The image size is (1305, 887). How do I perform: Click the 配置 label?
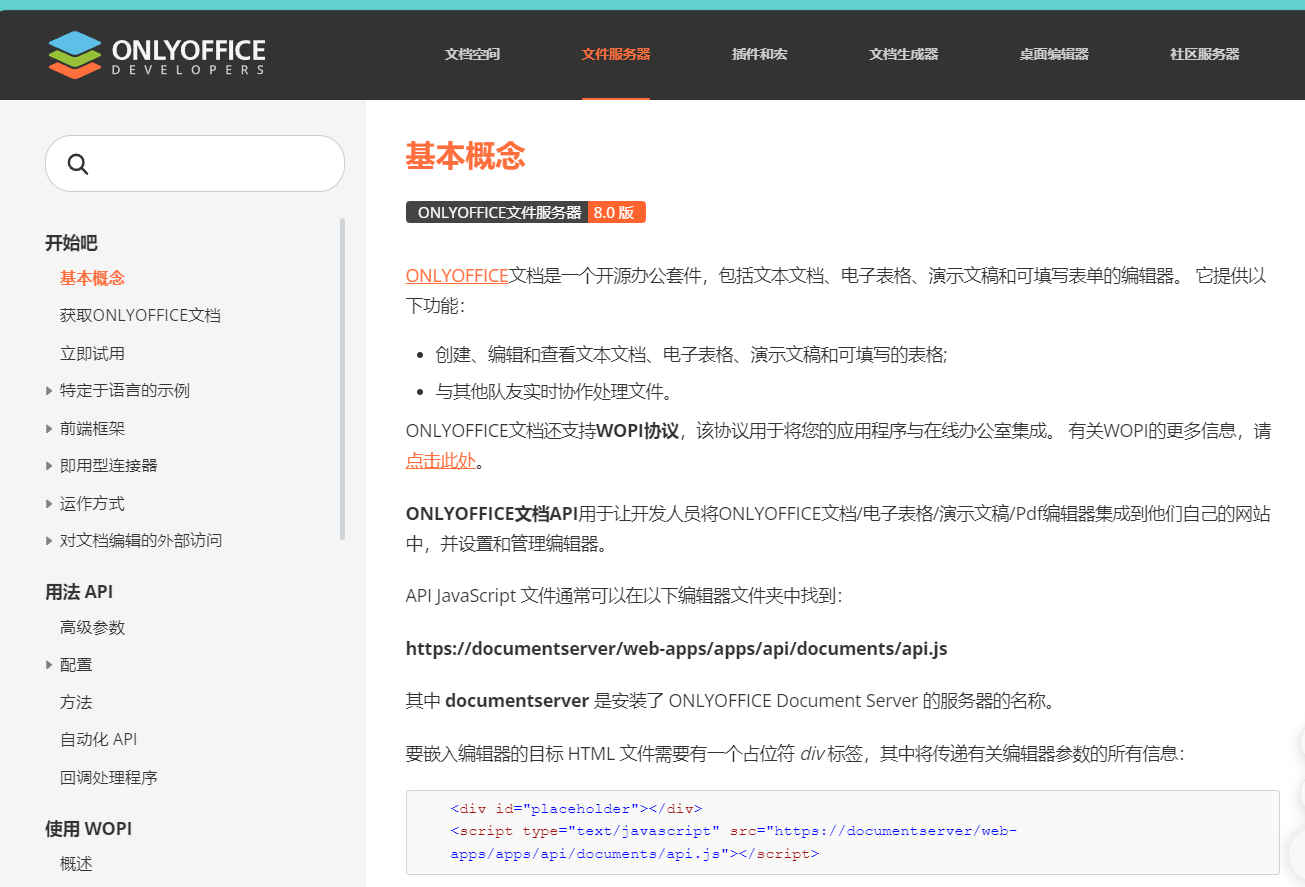[x=76, y=665]
